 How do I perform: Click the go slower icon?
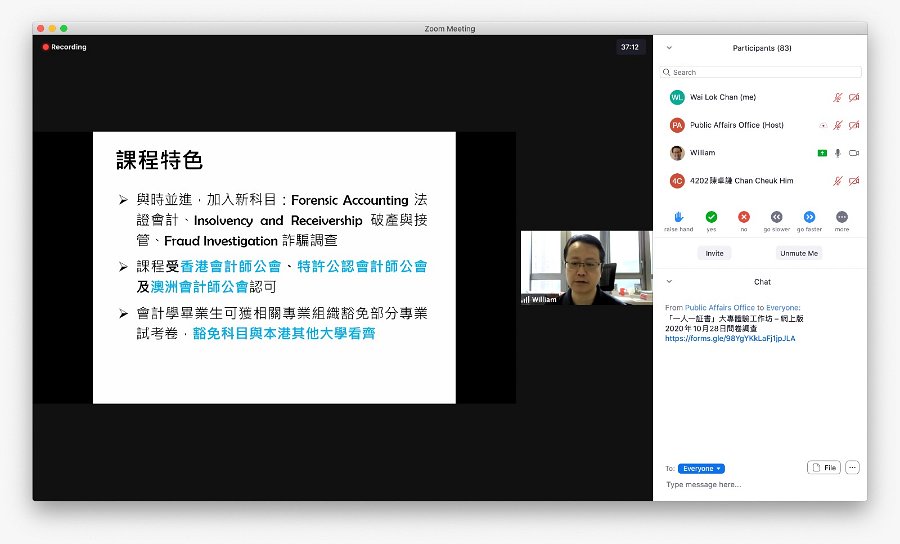(777, 217)
